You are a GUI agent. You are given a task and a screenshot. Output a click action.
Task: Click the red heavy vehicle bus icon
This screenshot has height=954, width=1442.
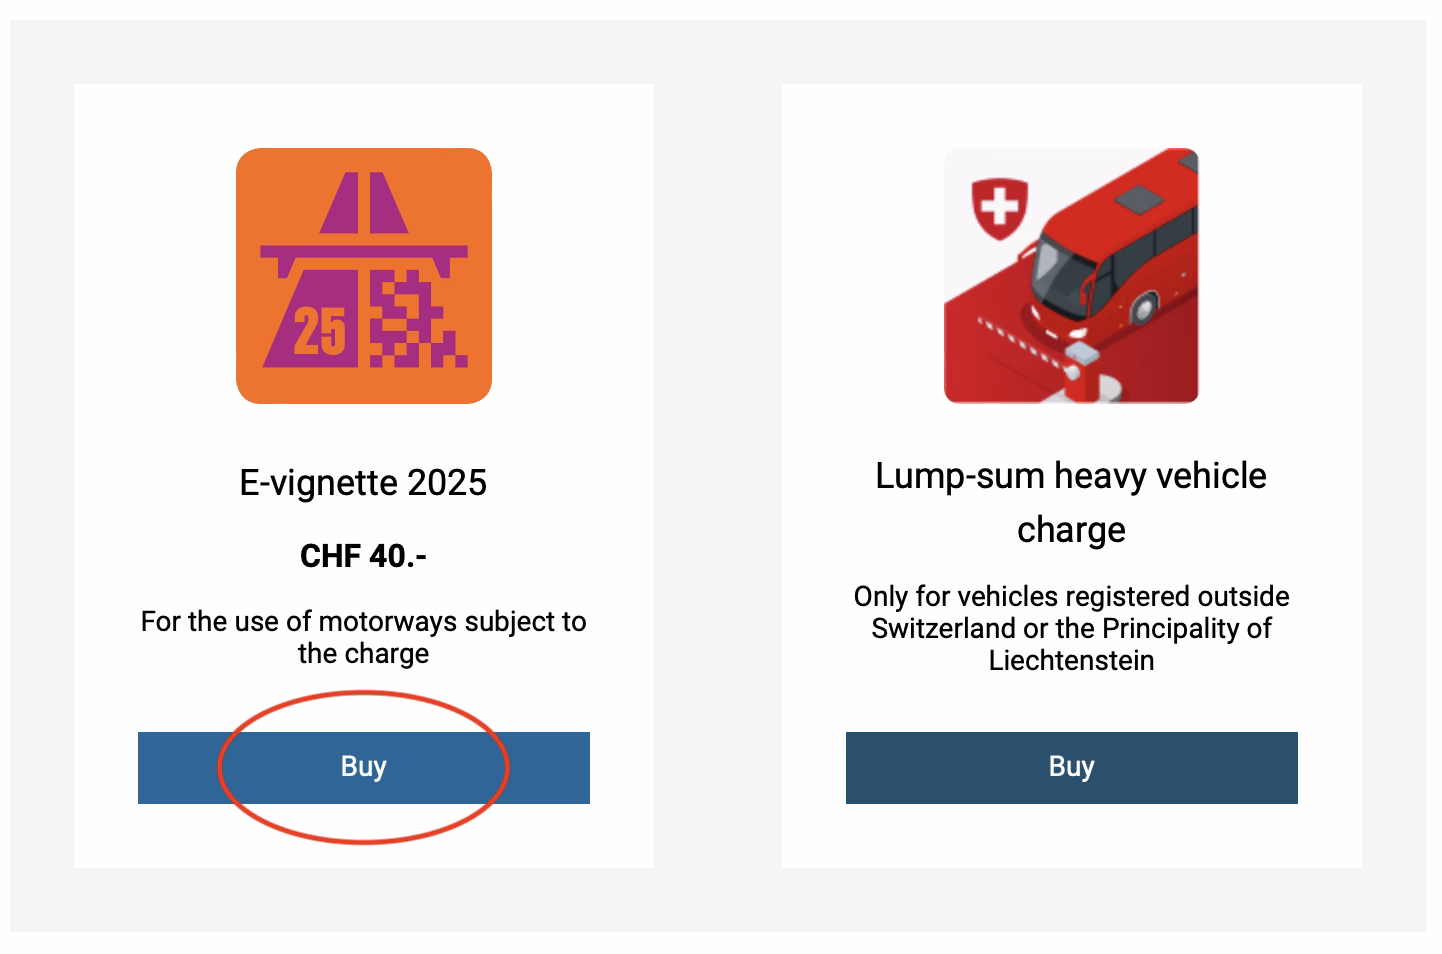click(1071, 275)
